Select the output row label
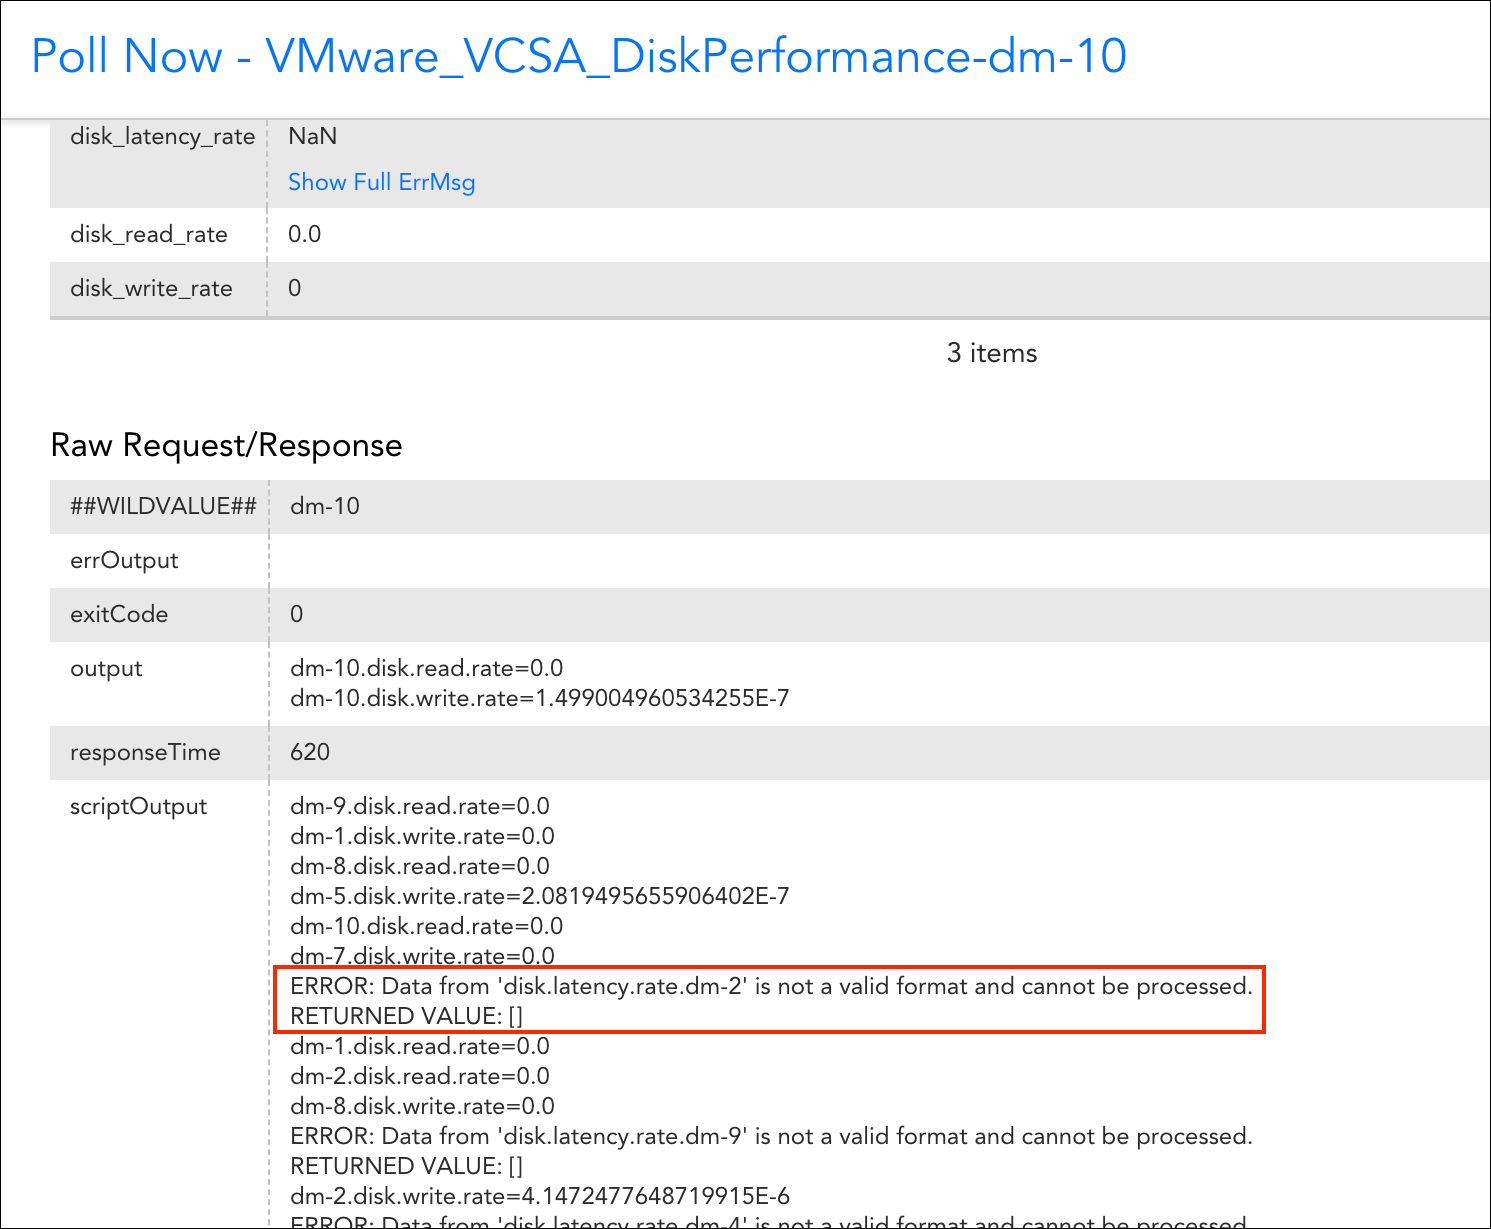The image size is (1491, 1229). (x=106, y=668)
